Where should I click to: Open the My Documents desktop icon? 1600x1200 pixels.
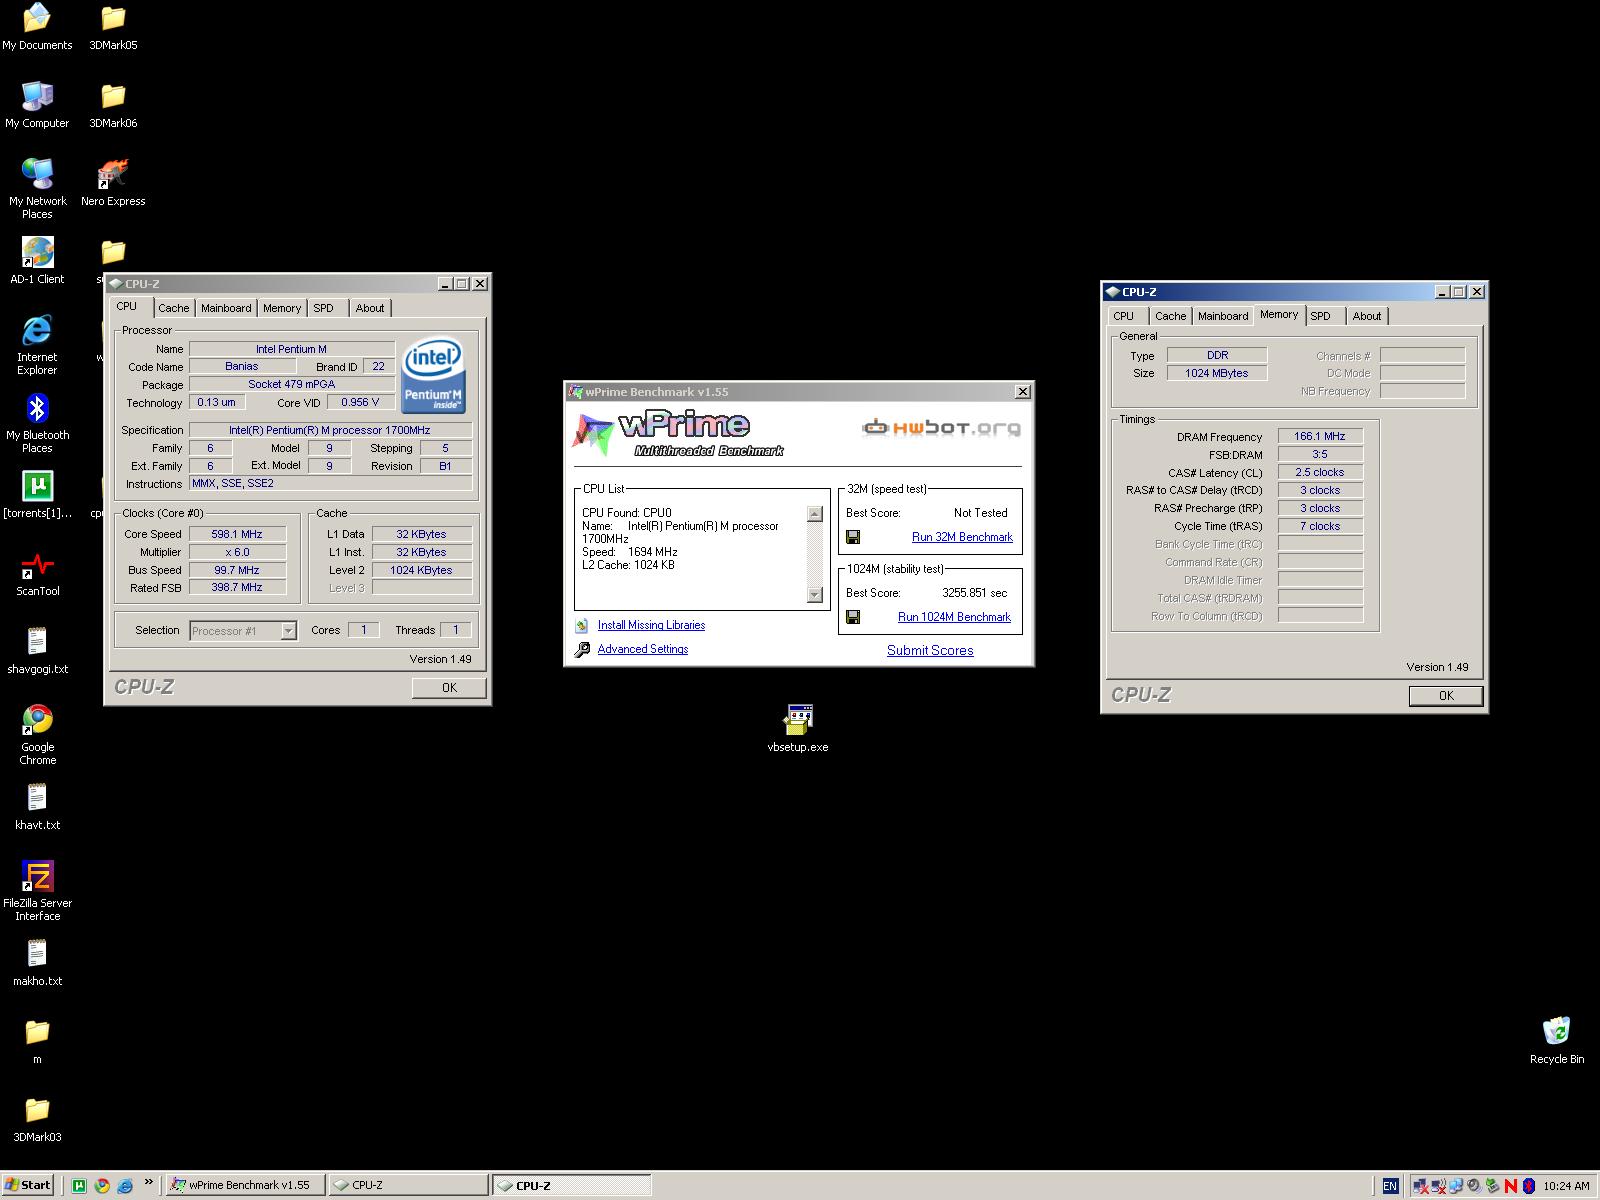[x=37, y=28]
